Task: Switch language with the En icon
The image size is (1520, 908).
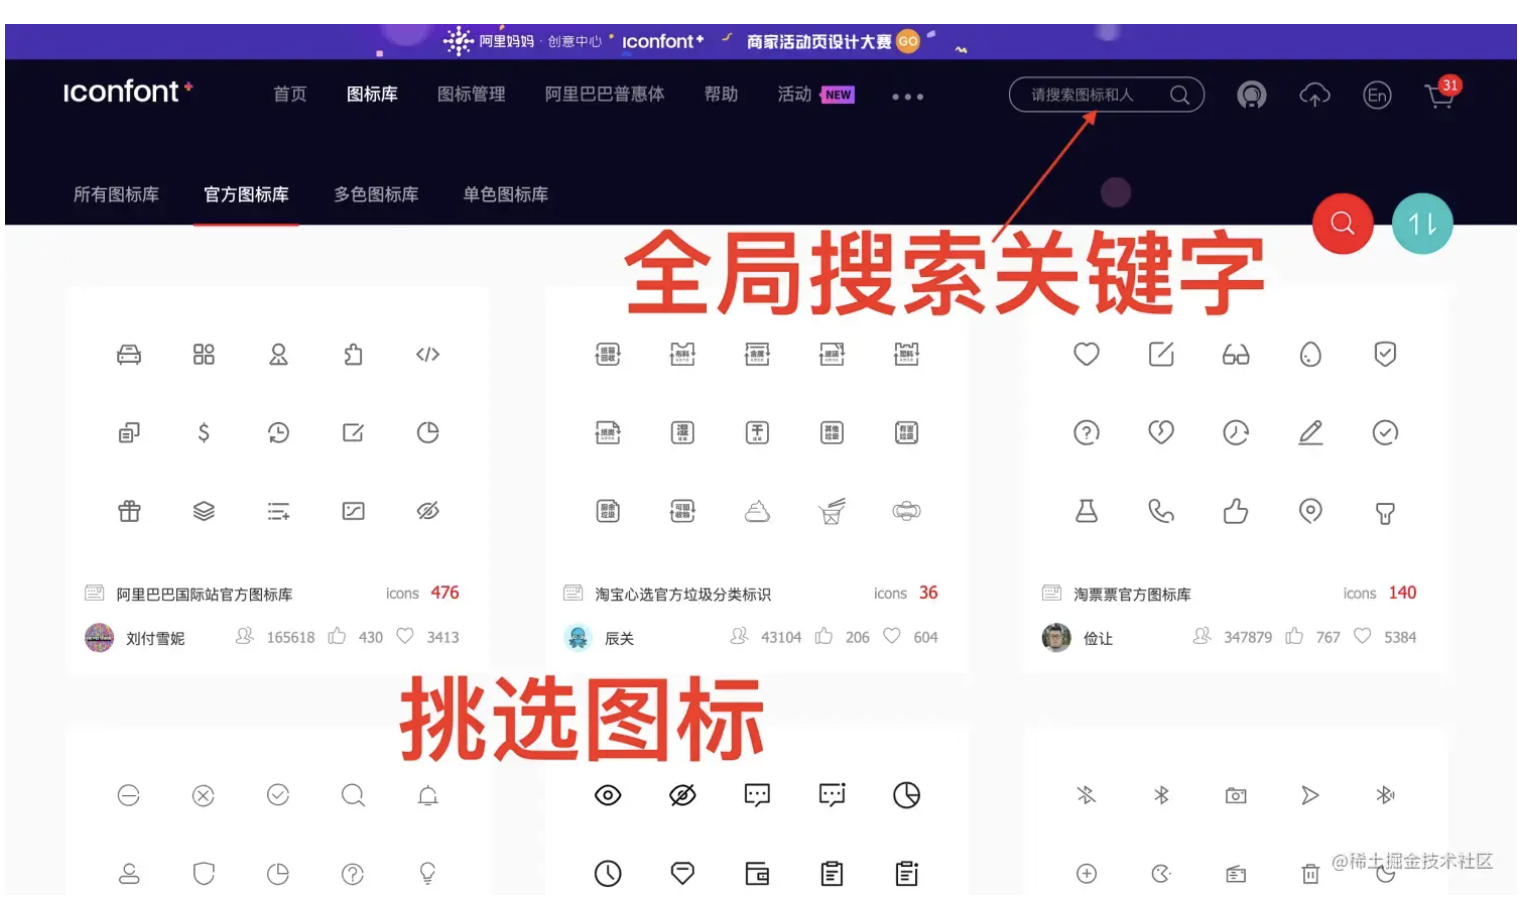Action: tap(1377, 95)
